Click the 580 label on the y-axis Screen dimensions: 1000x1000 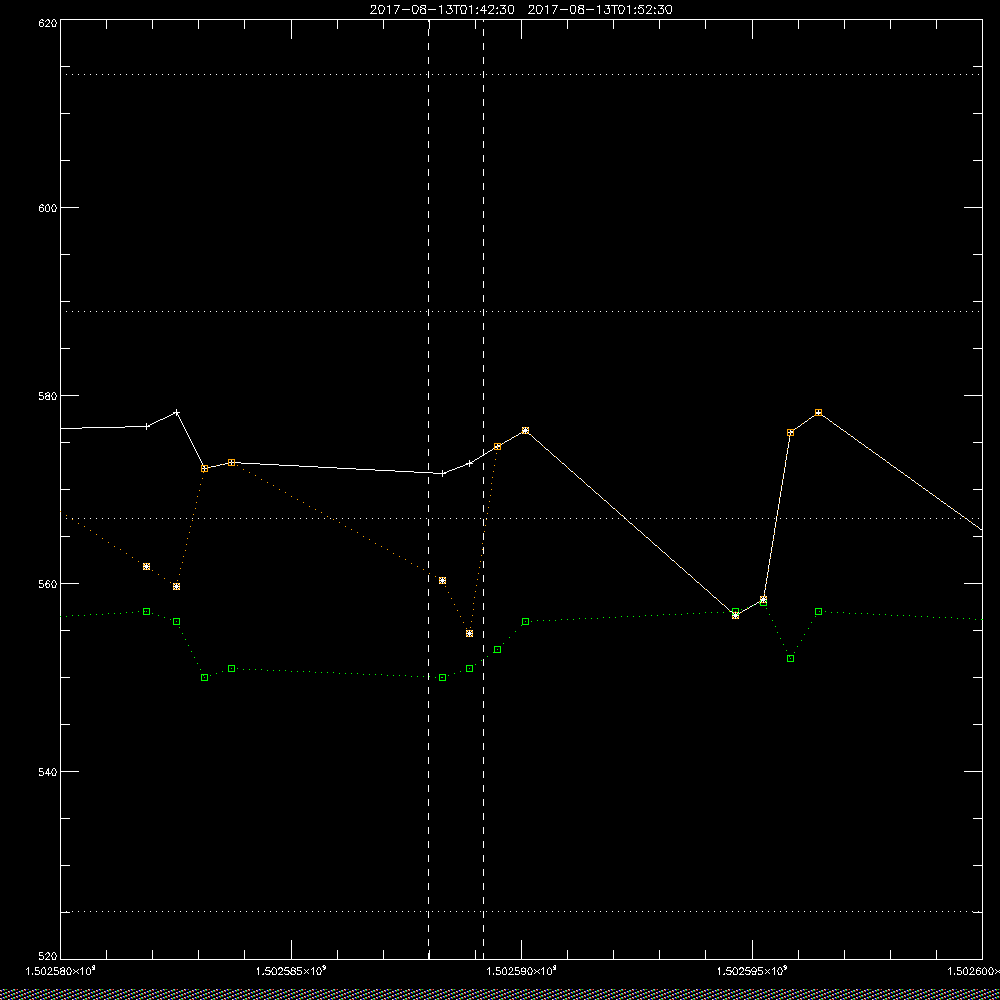click(48, 396)
